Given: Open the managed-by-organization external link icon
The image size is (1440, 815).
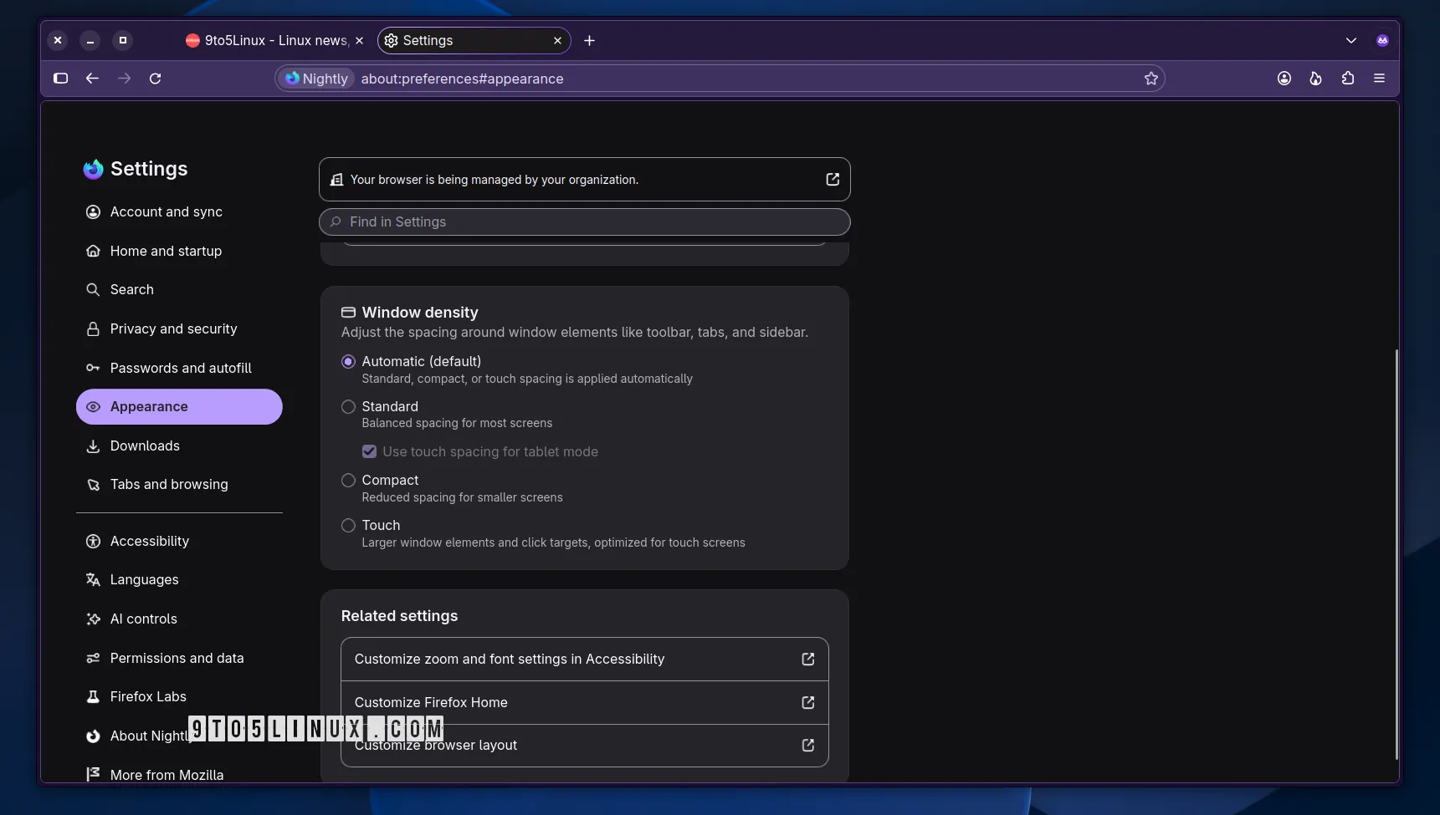Looking at the screenshot, I should tap(832, 179).
